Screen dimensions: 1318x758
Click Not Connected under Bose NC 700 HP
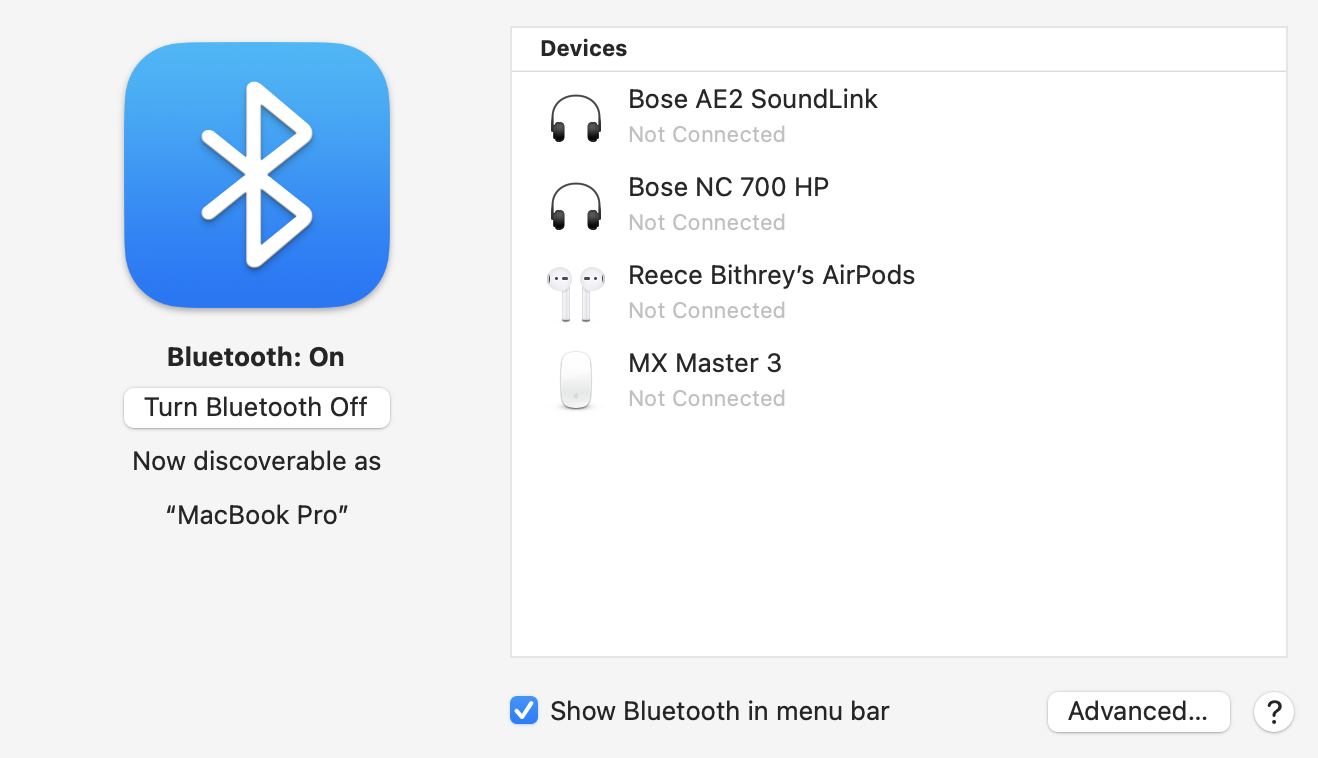[x=707, y=222]
